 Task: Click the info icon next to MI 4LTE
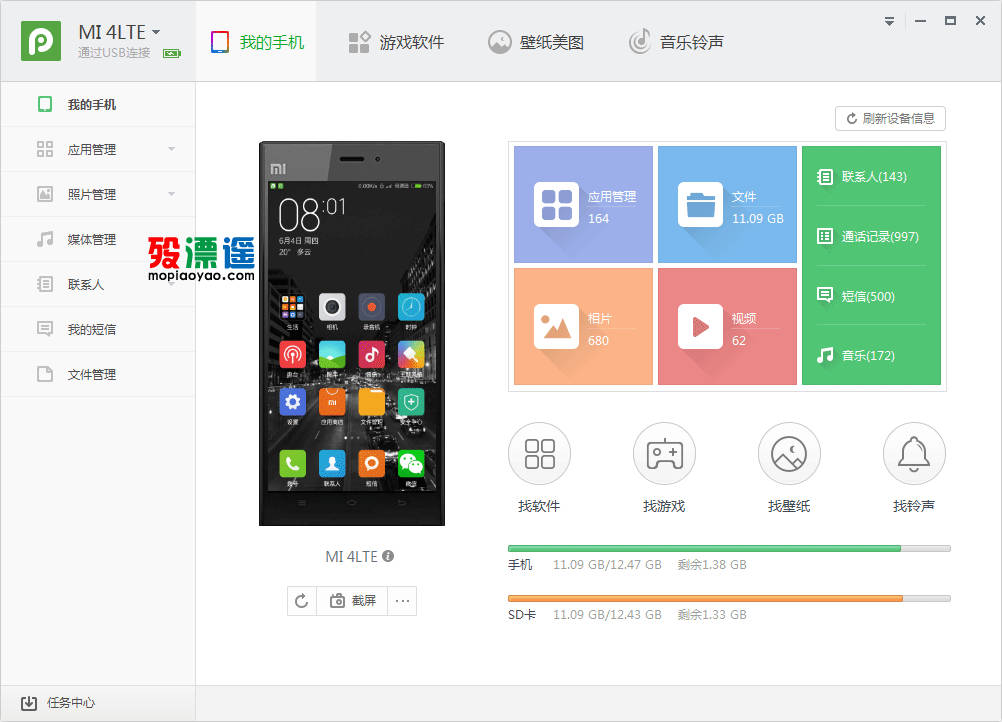coord(388,556)
